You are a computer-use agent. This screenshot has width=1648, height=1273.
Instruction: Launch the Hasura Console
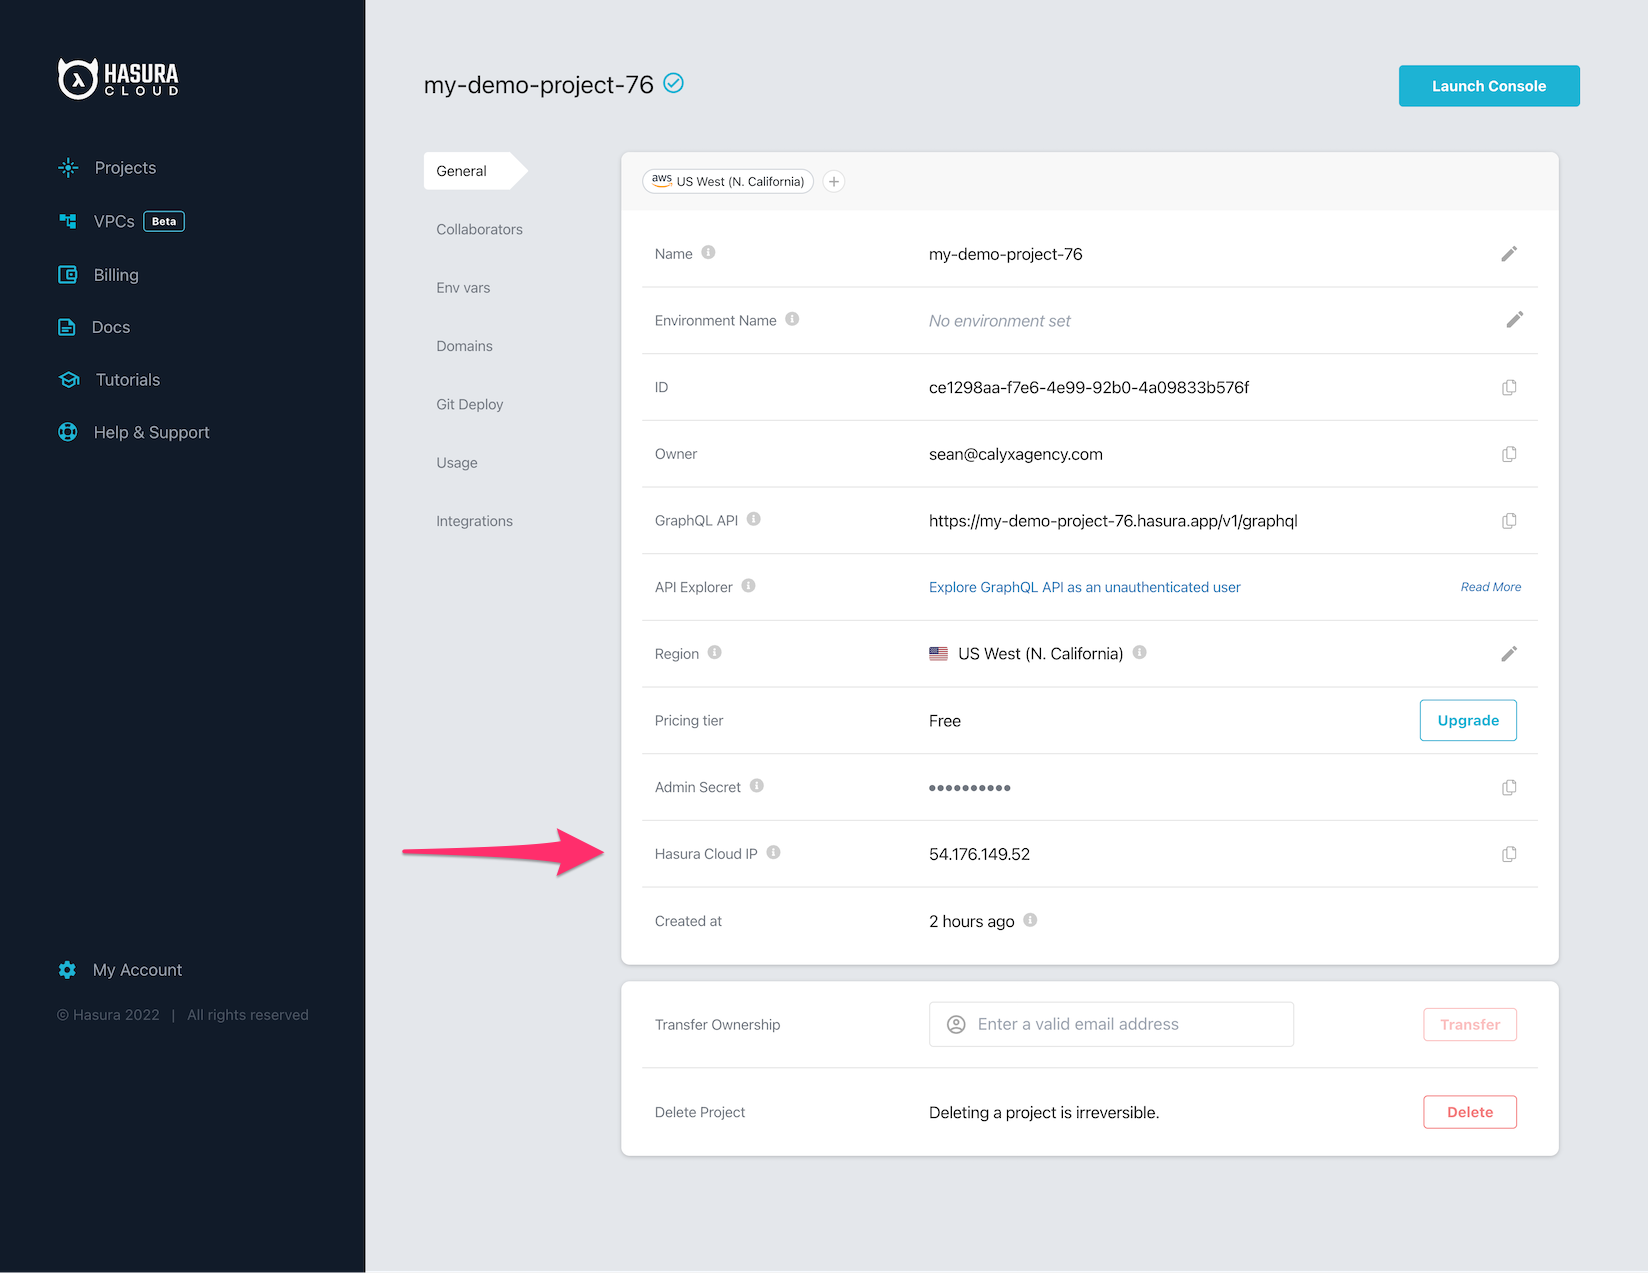point(1488,86)
